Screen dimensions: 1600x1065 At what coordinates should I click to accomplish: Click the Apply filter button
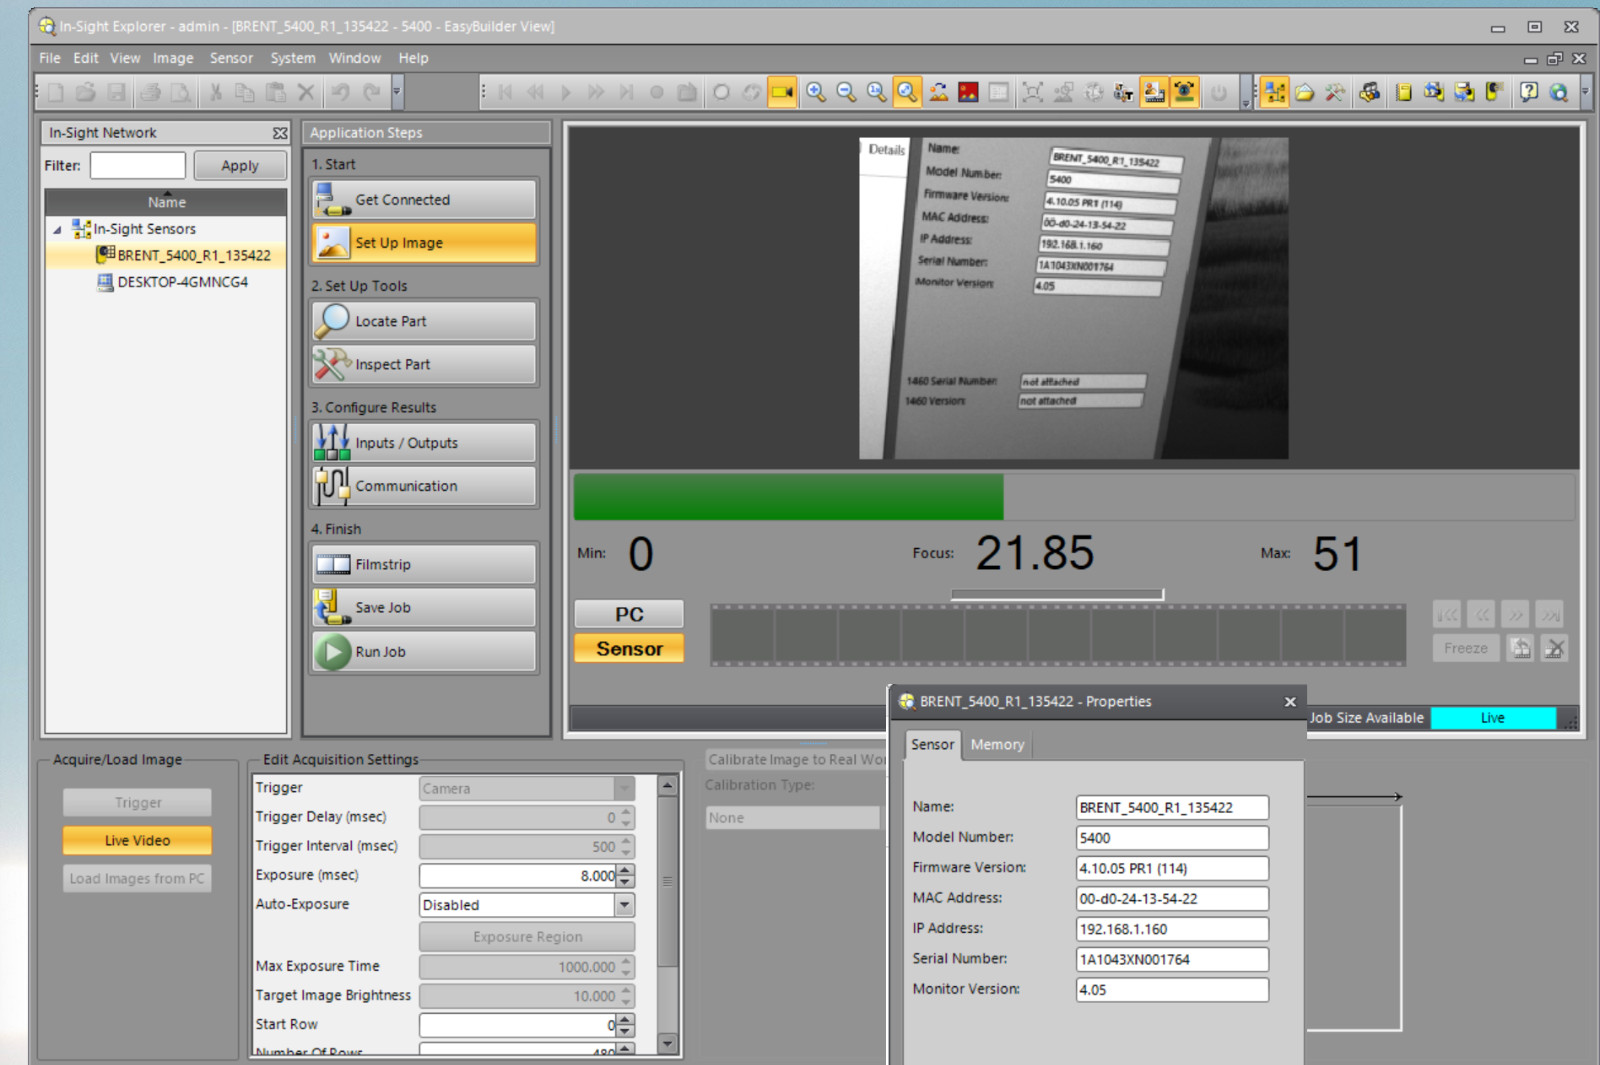[240, 165]
